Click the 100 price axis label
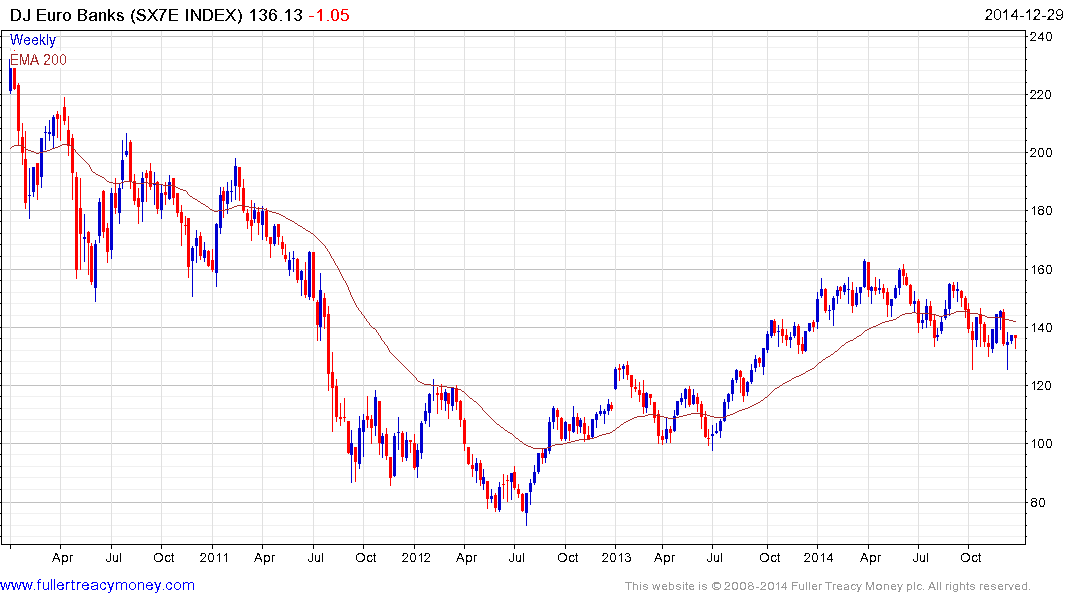The image size is (1075, 600). (x=1040, y=444)
